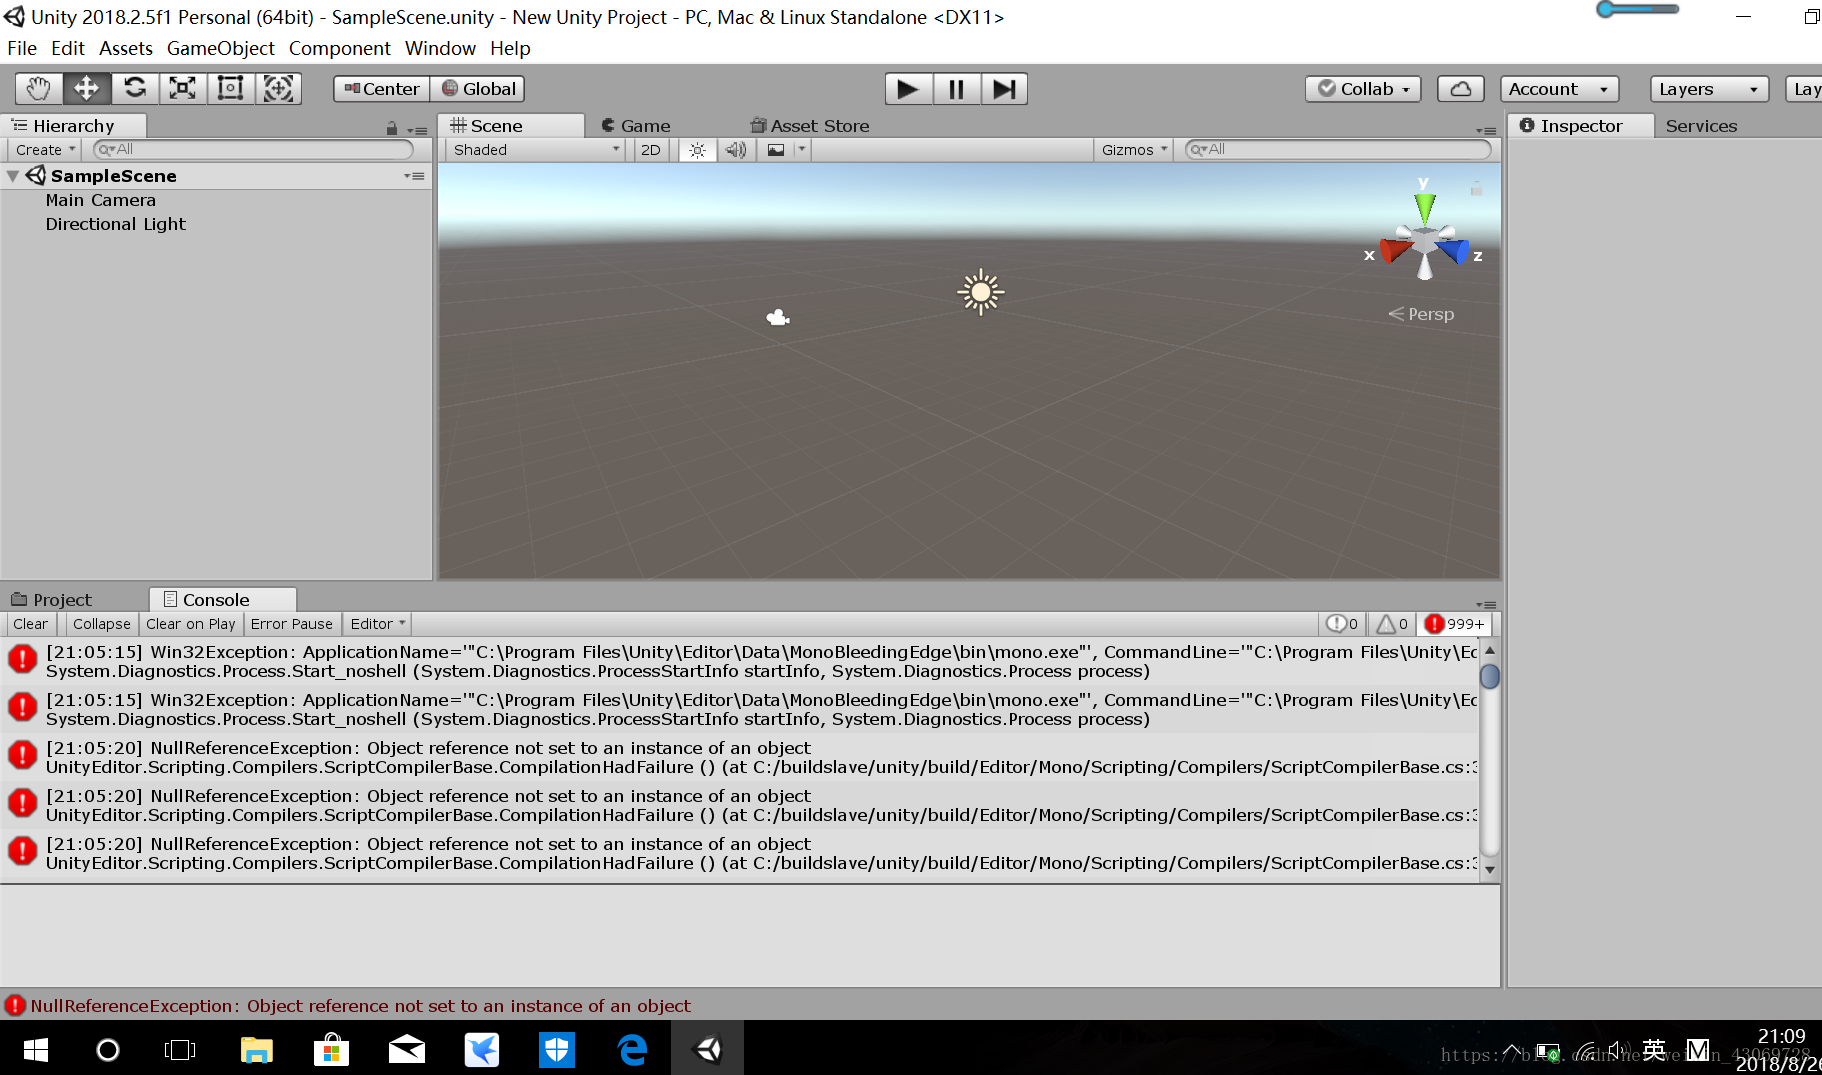
Task: Toggle the Hierarchy panel lock icon
Action: [392, 128]
